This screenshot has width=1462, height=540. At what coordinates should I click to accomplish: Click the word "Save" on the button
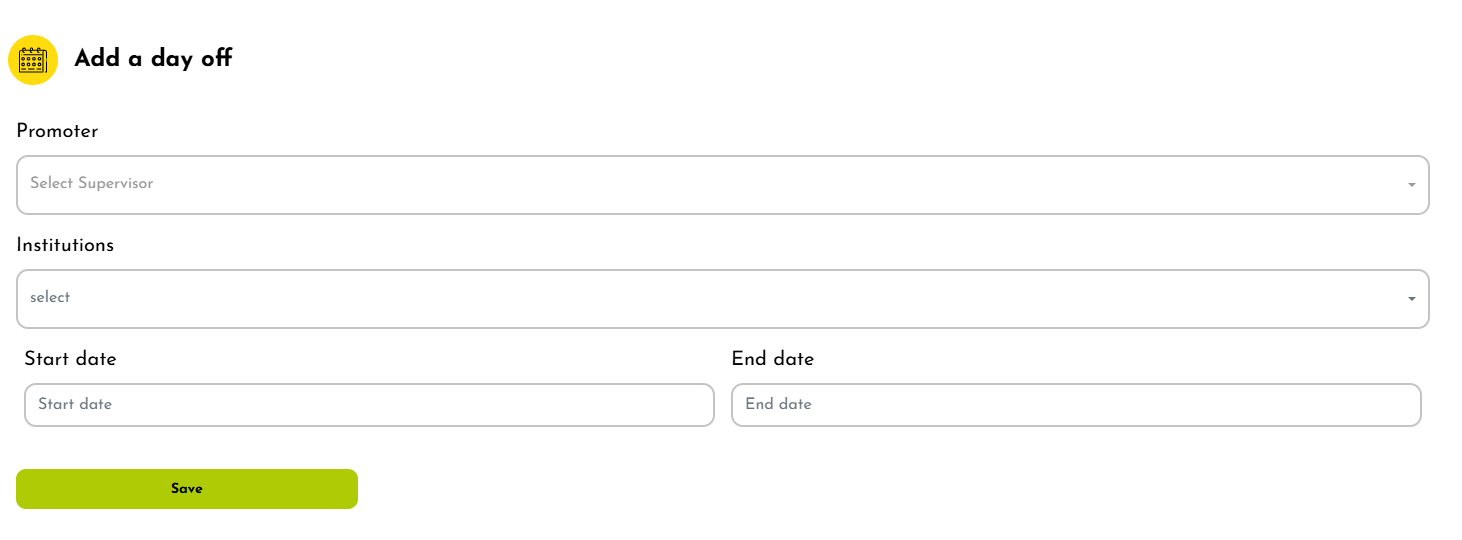coord(187,489)
